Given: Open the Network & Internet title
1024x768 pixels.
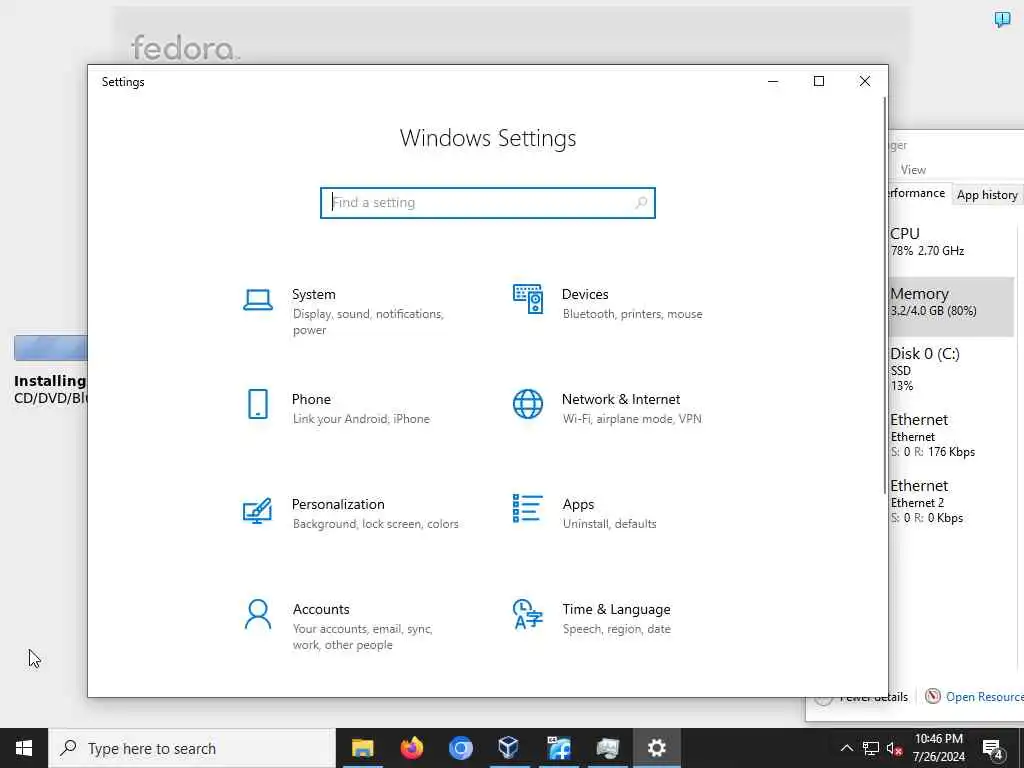Looking at the screenshot, I should pos(621,399).
